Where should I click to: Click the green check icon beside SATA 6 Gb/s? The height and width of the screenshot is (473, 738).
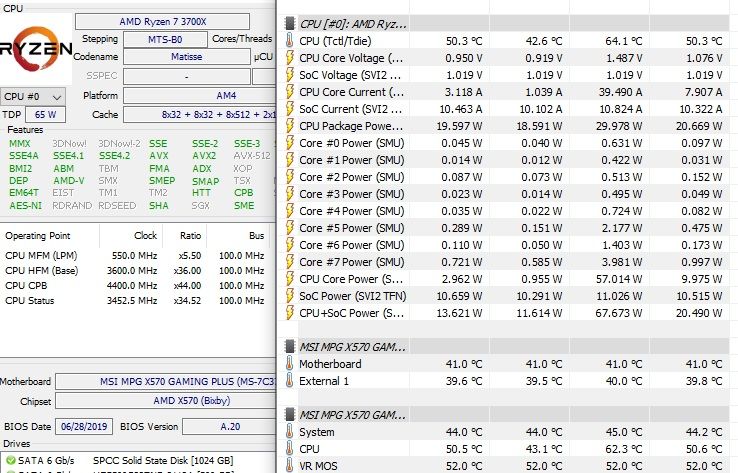point(10,460)
